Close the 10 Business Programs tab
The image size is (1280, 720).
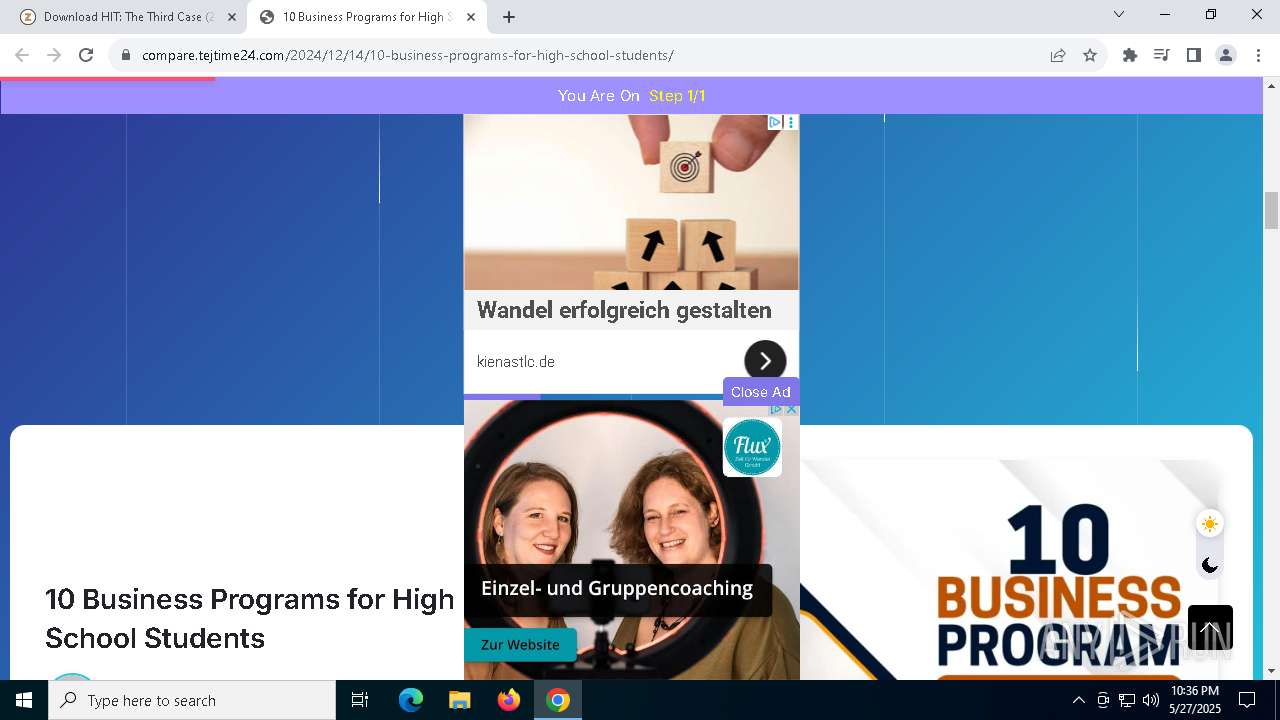click(x=471, y=17)
